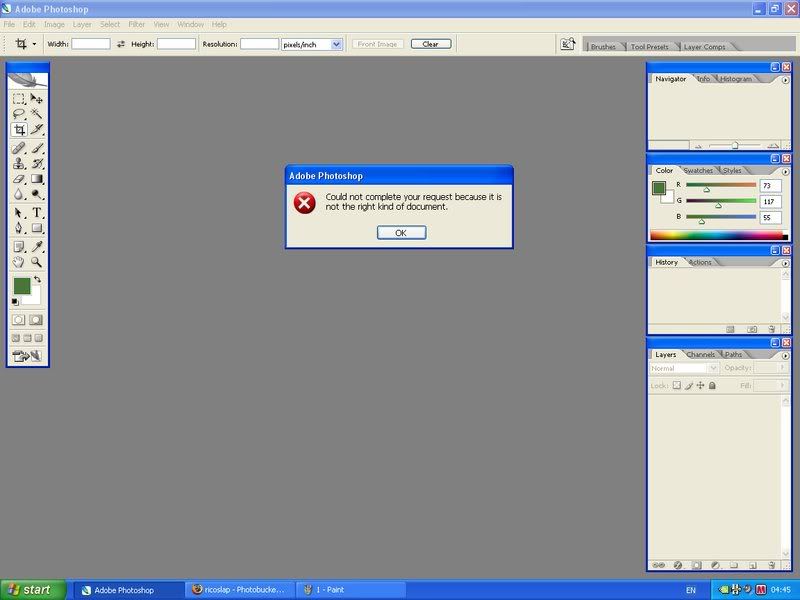The image size is (800, 600).
Task: Click the foreground color swatch in toolbox
Action: pyautogui.click(x=21, y=286)
